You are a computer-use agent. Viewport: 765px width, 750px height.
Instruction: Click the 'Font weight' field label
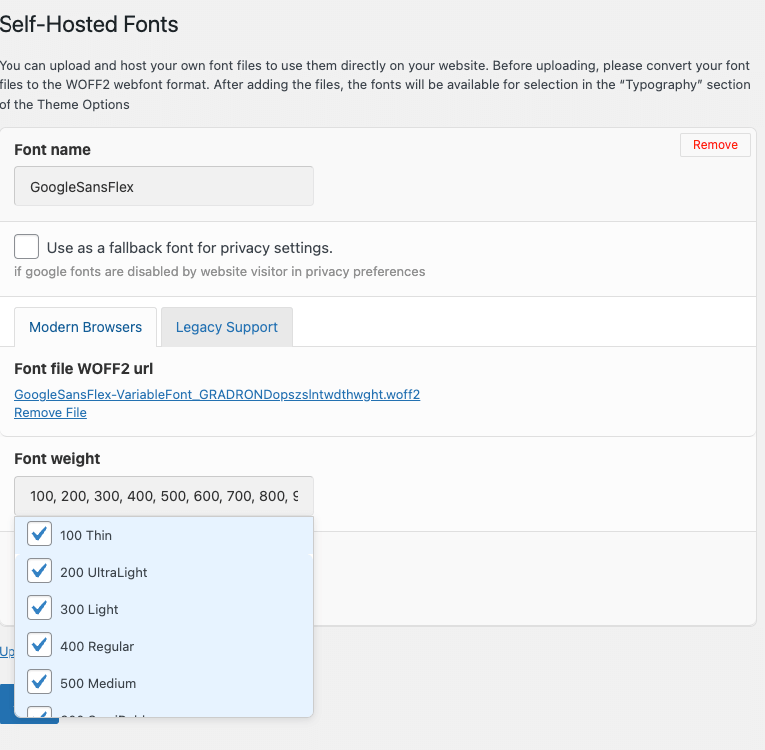(57, 459)
